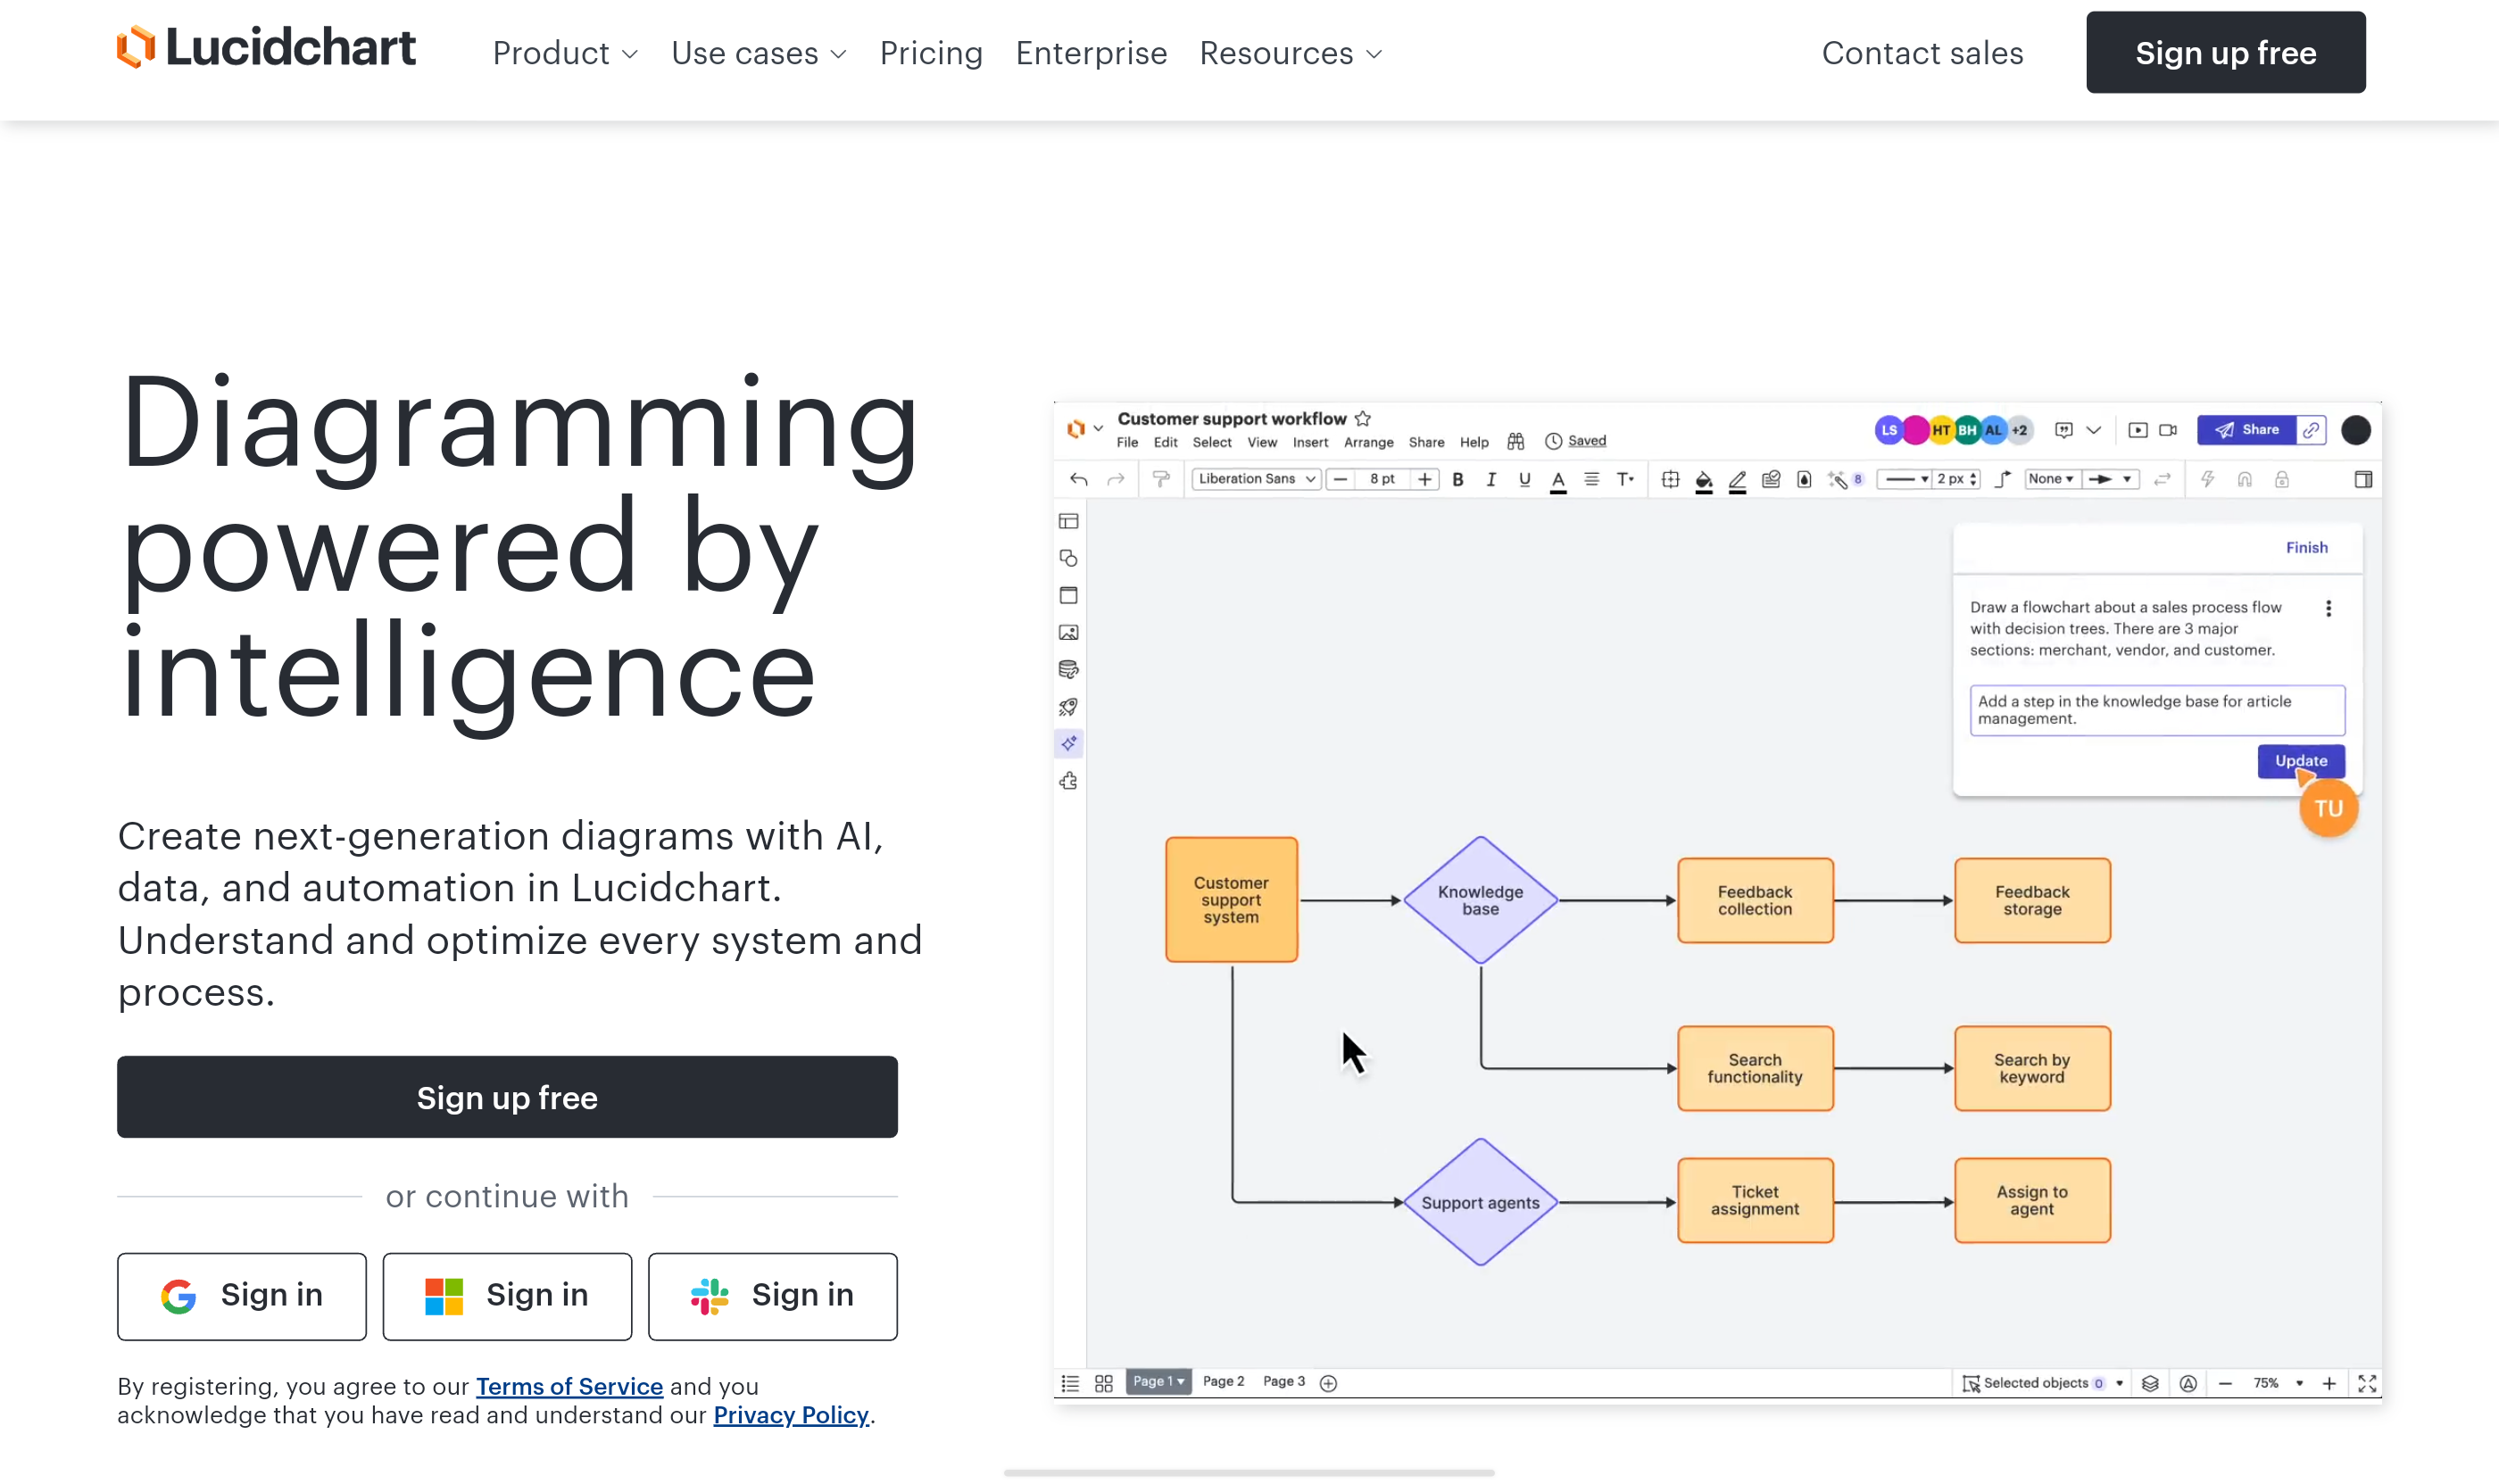The width and height of the screenshot is (2499, 1484).
Task: Open the Privacy Policy link
Action: click(791, 1416)
